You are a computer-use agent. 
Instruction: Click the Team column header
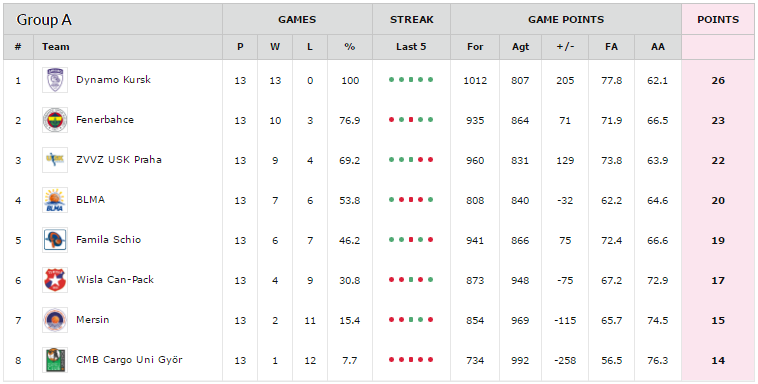56,47
